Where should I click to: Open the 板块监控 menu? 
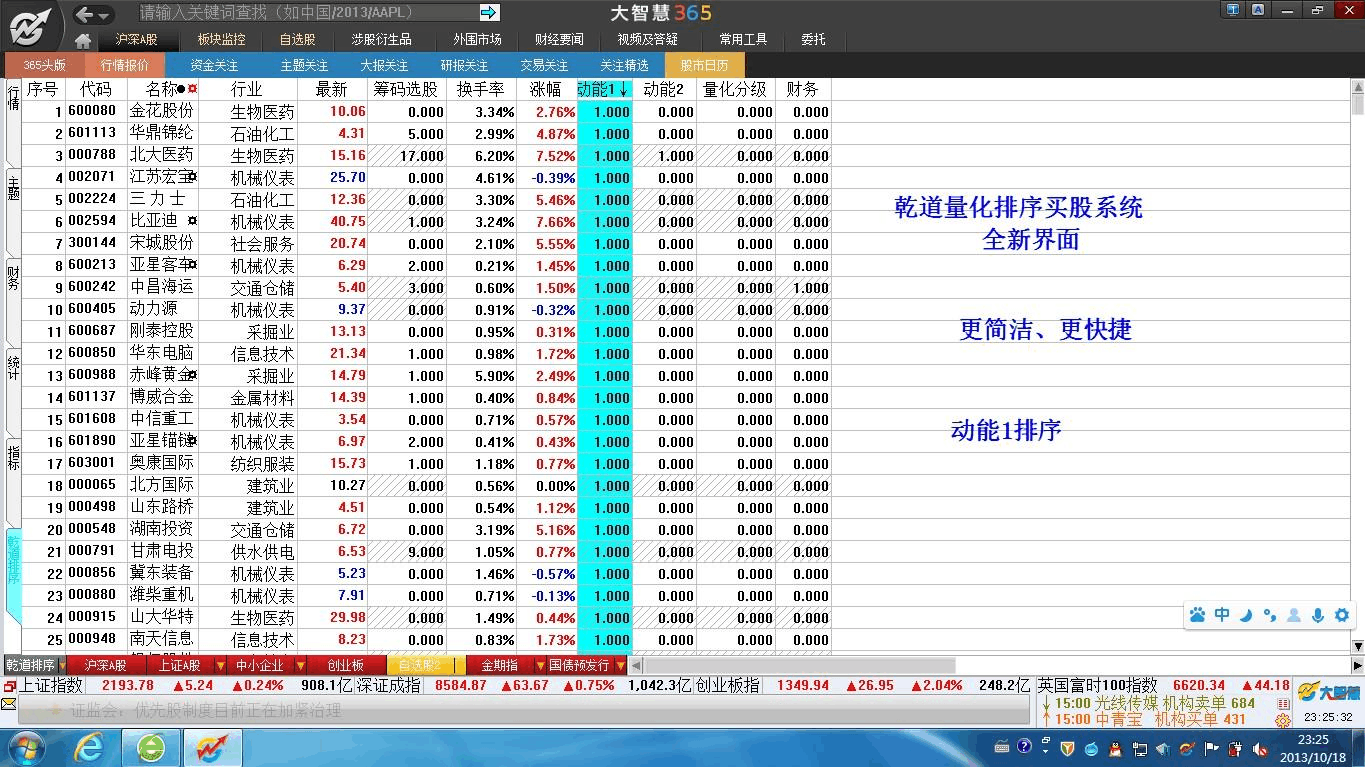[221, 40]
